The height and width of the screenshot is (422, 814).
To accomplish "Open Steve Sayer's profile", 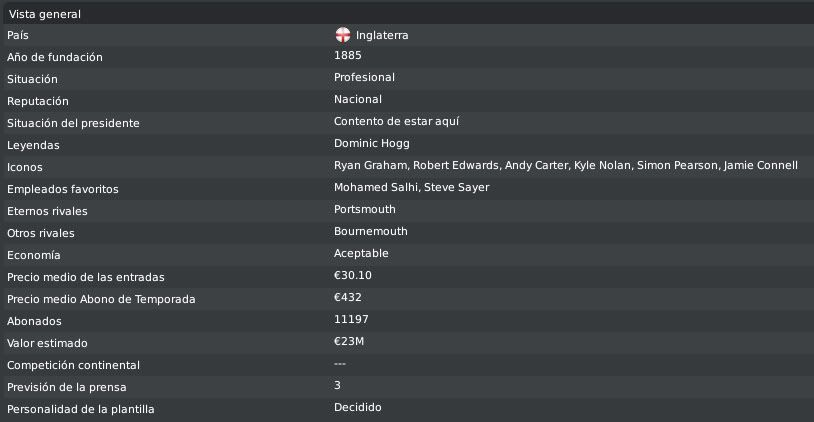I will 457,187.
